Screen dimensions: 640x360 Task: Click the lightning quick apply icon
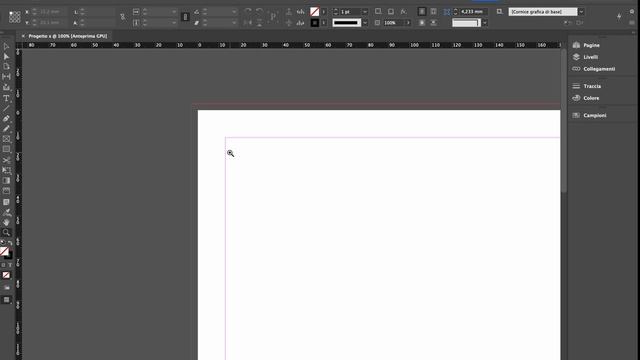pos(619,16)
